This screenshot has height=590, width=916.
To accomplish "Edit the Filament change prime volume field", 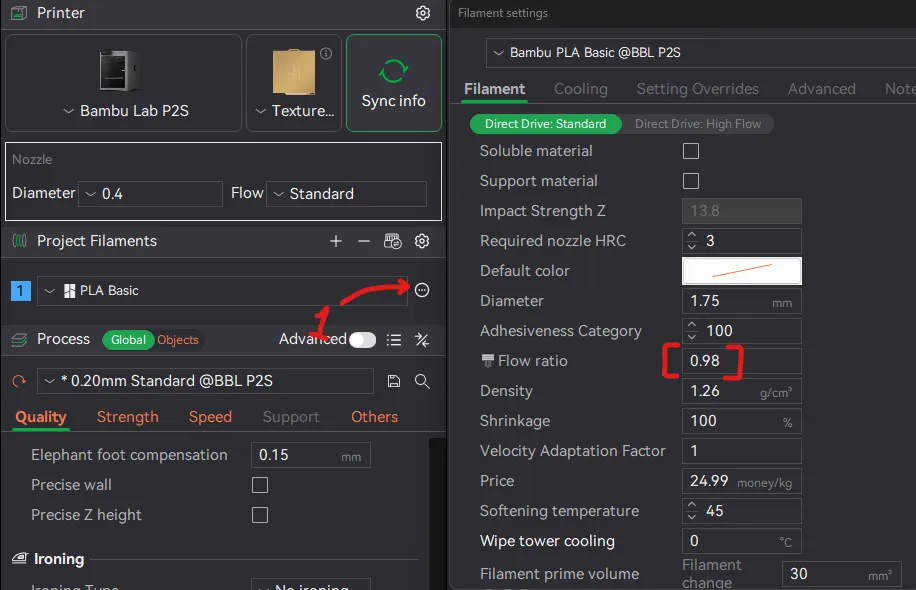I will click(x=841, y=574).
